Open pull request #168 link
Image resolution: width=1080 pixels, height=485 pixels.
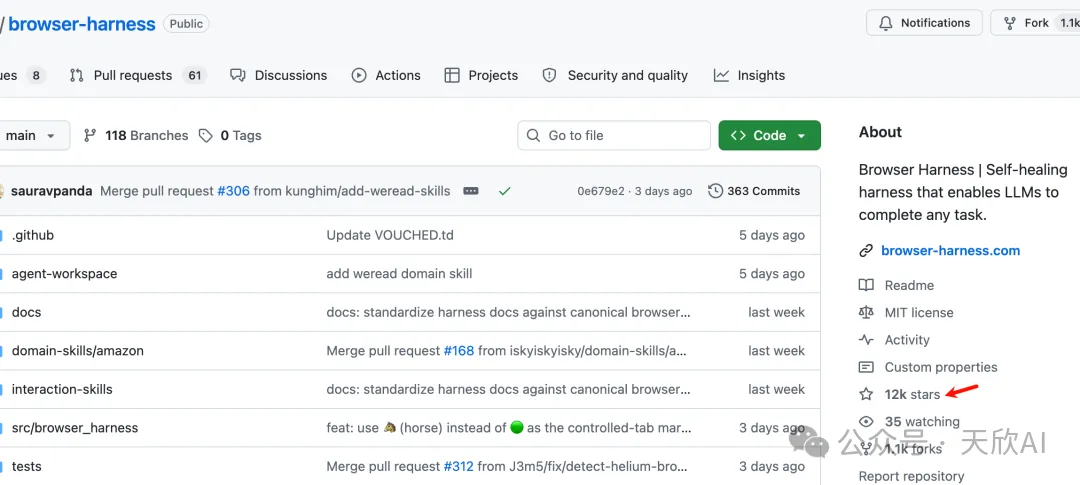[459, 351]
